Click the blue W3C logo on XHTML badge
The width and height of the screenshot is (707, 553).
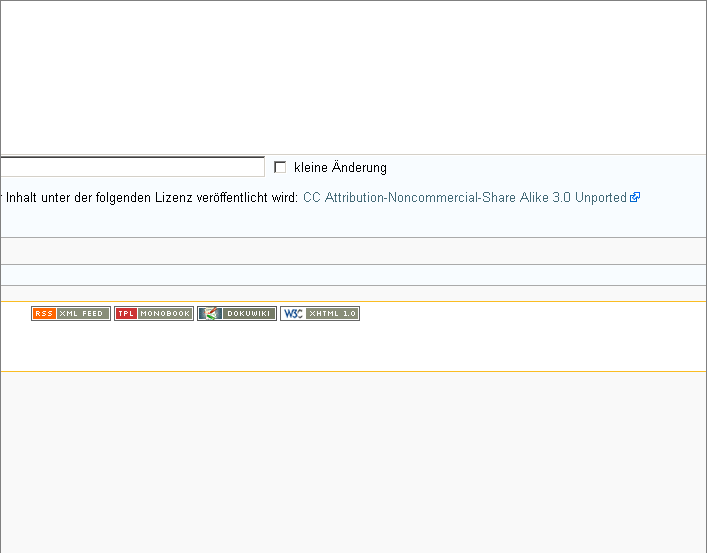point(293,314)
